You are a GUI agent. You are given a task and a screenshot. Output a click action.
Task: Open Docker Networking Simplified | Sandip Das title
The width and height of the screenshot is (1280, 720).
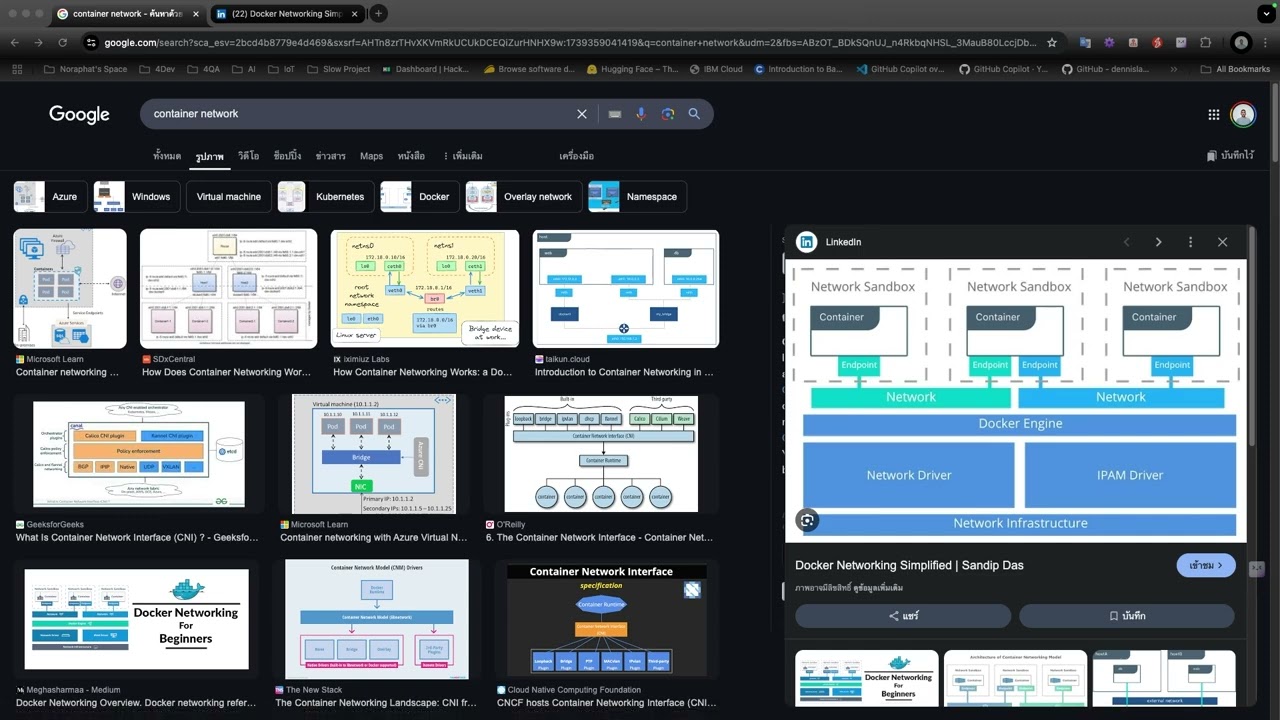tap(909, 565)
